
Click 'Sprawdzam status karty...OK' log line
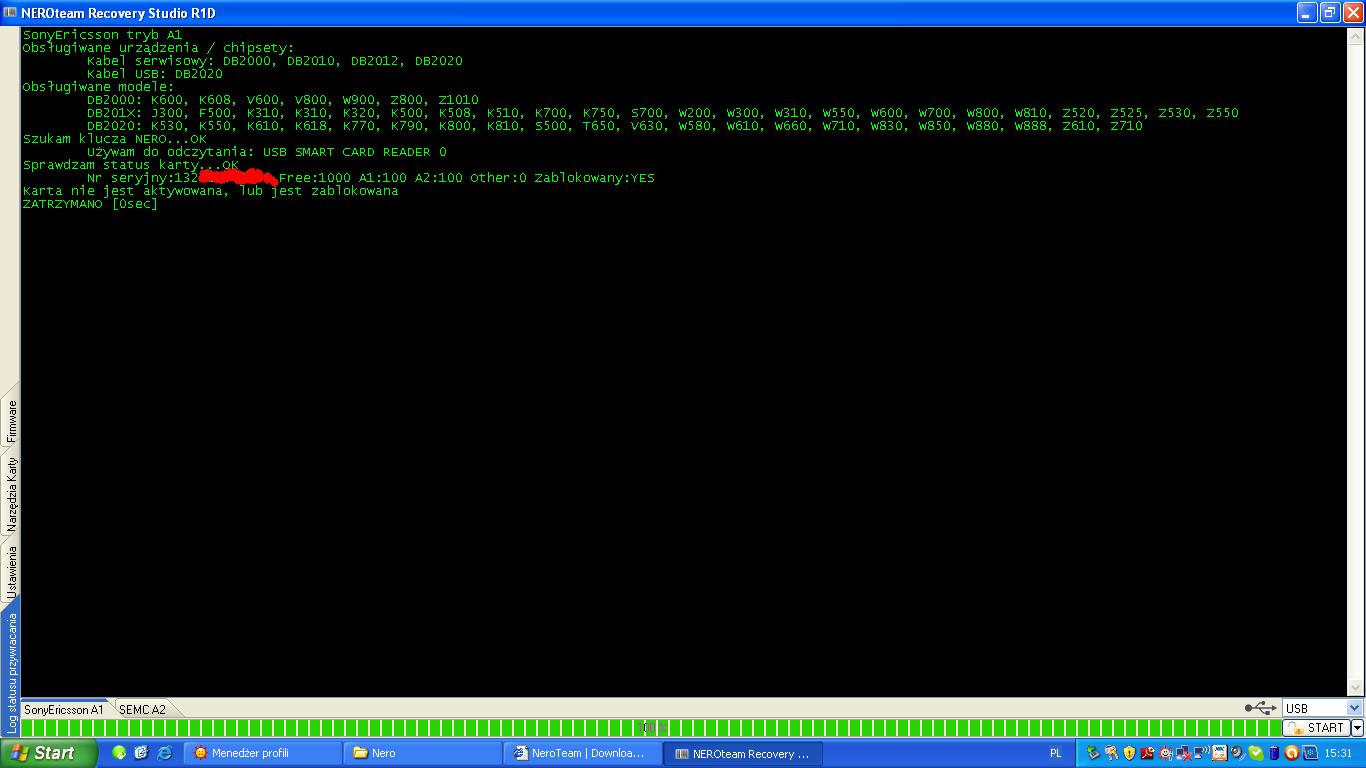click(131, 165)
